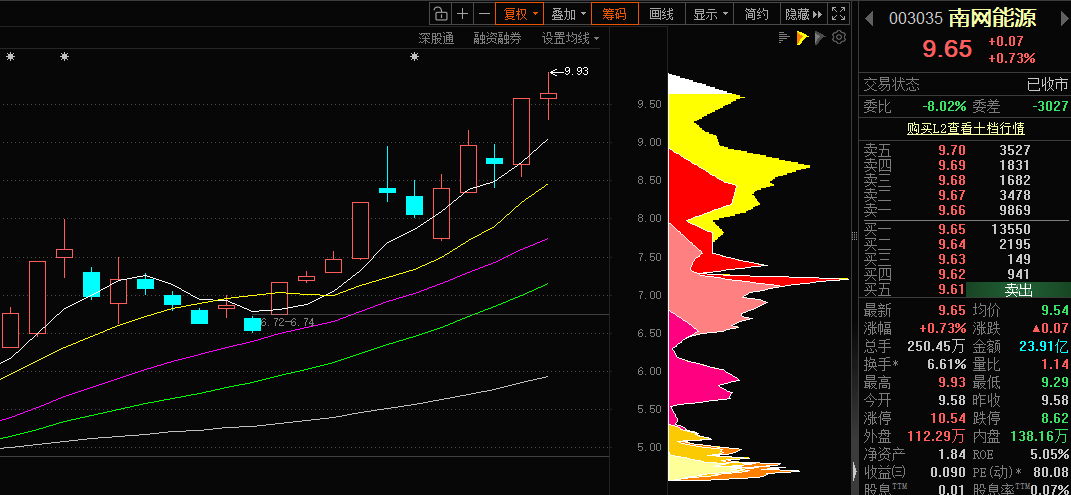Select the list-style chip distribution icon
This screenshot has width=1071, height=495.
click(x=784, y=38)
